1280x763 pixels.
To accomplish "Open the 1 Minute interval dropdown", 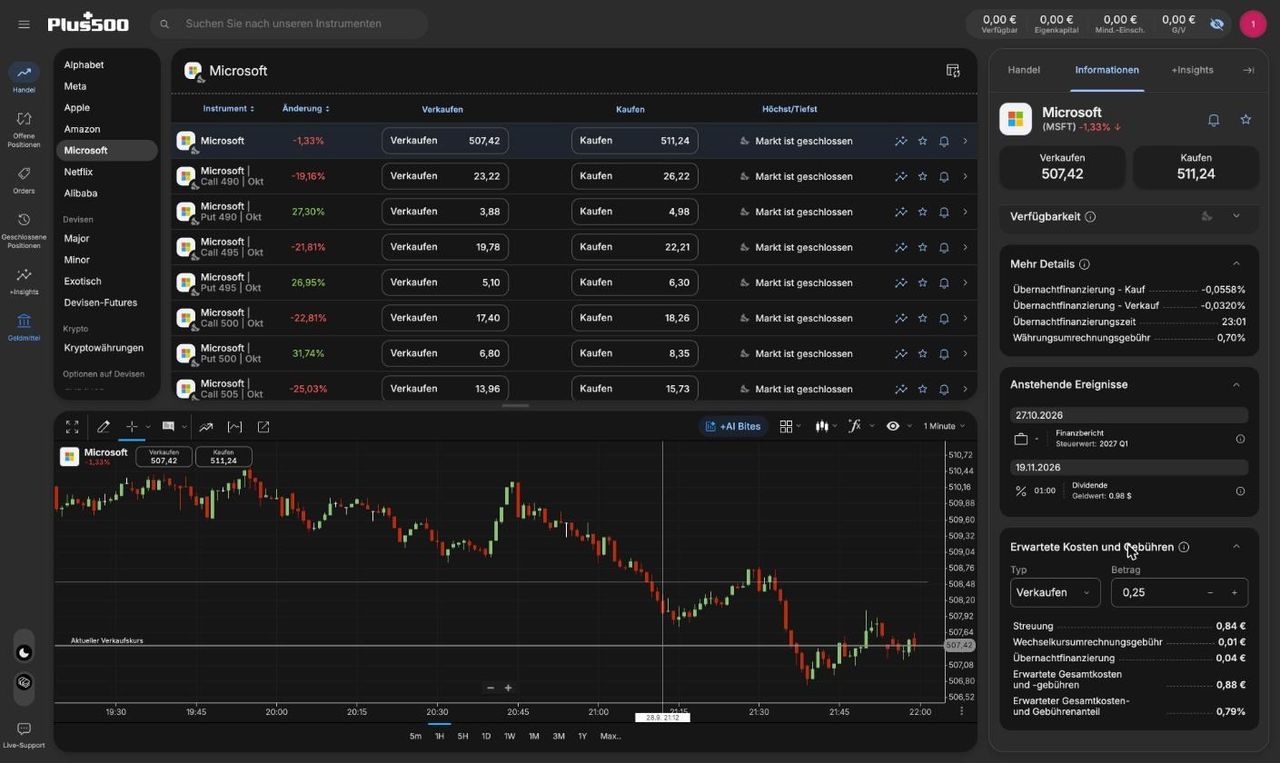I will tap(944, 426).
